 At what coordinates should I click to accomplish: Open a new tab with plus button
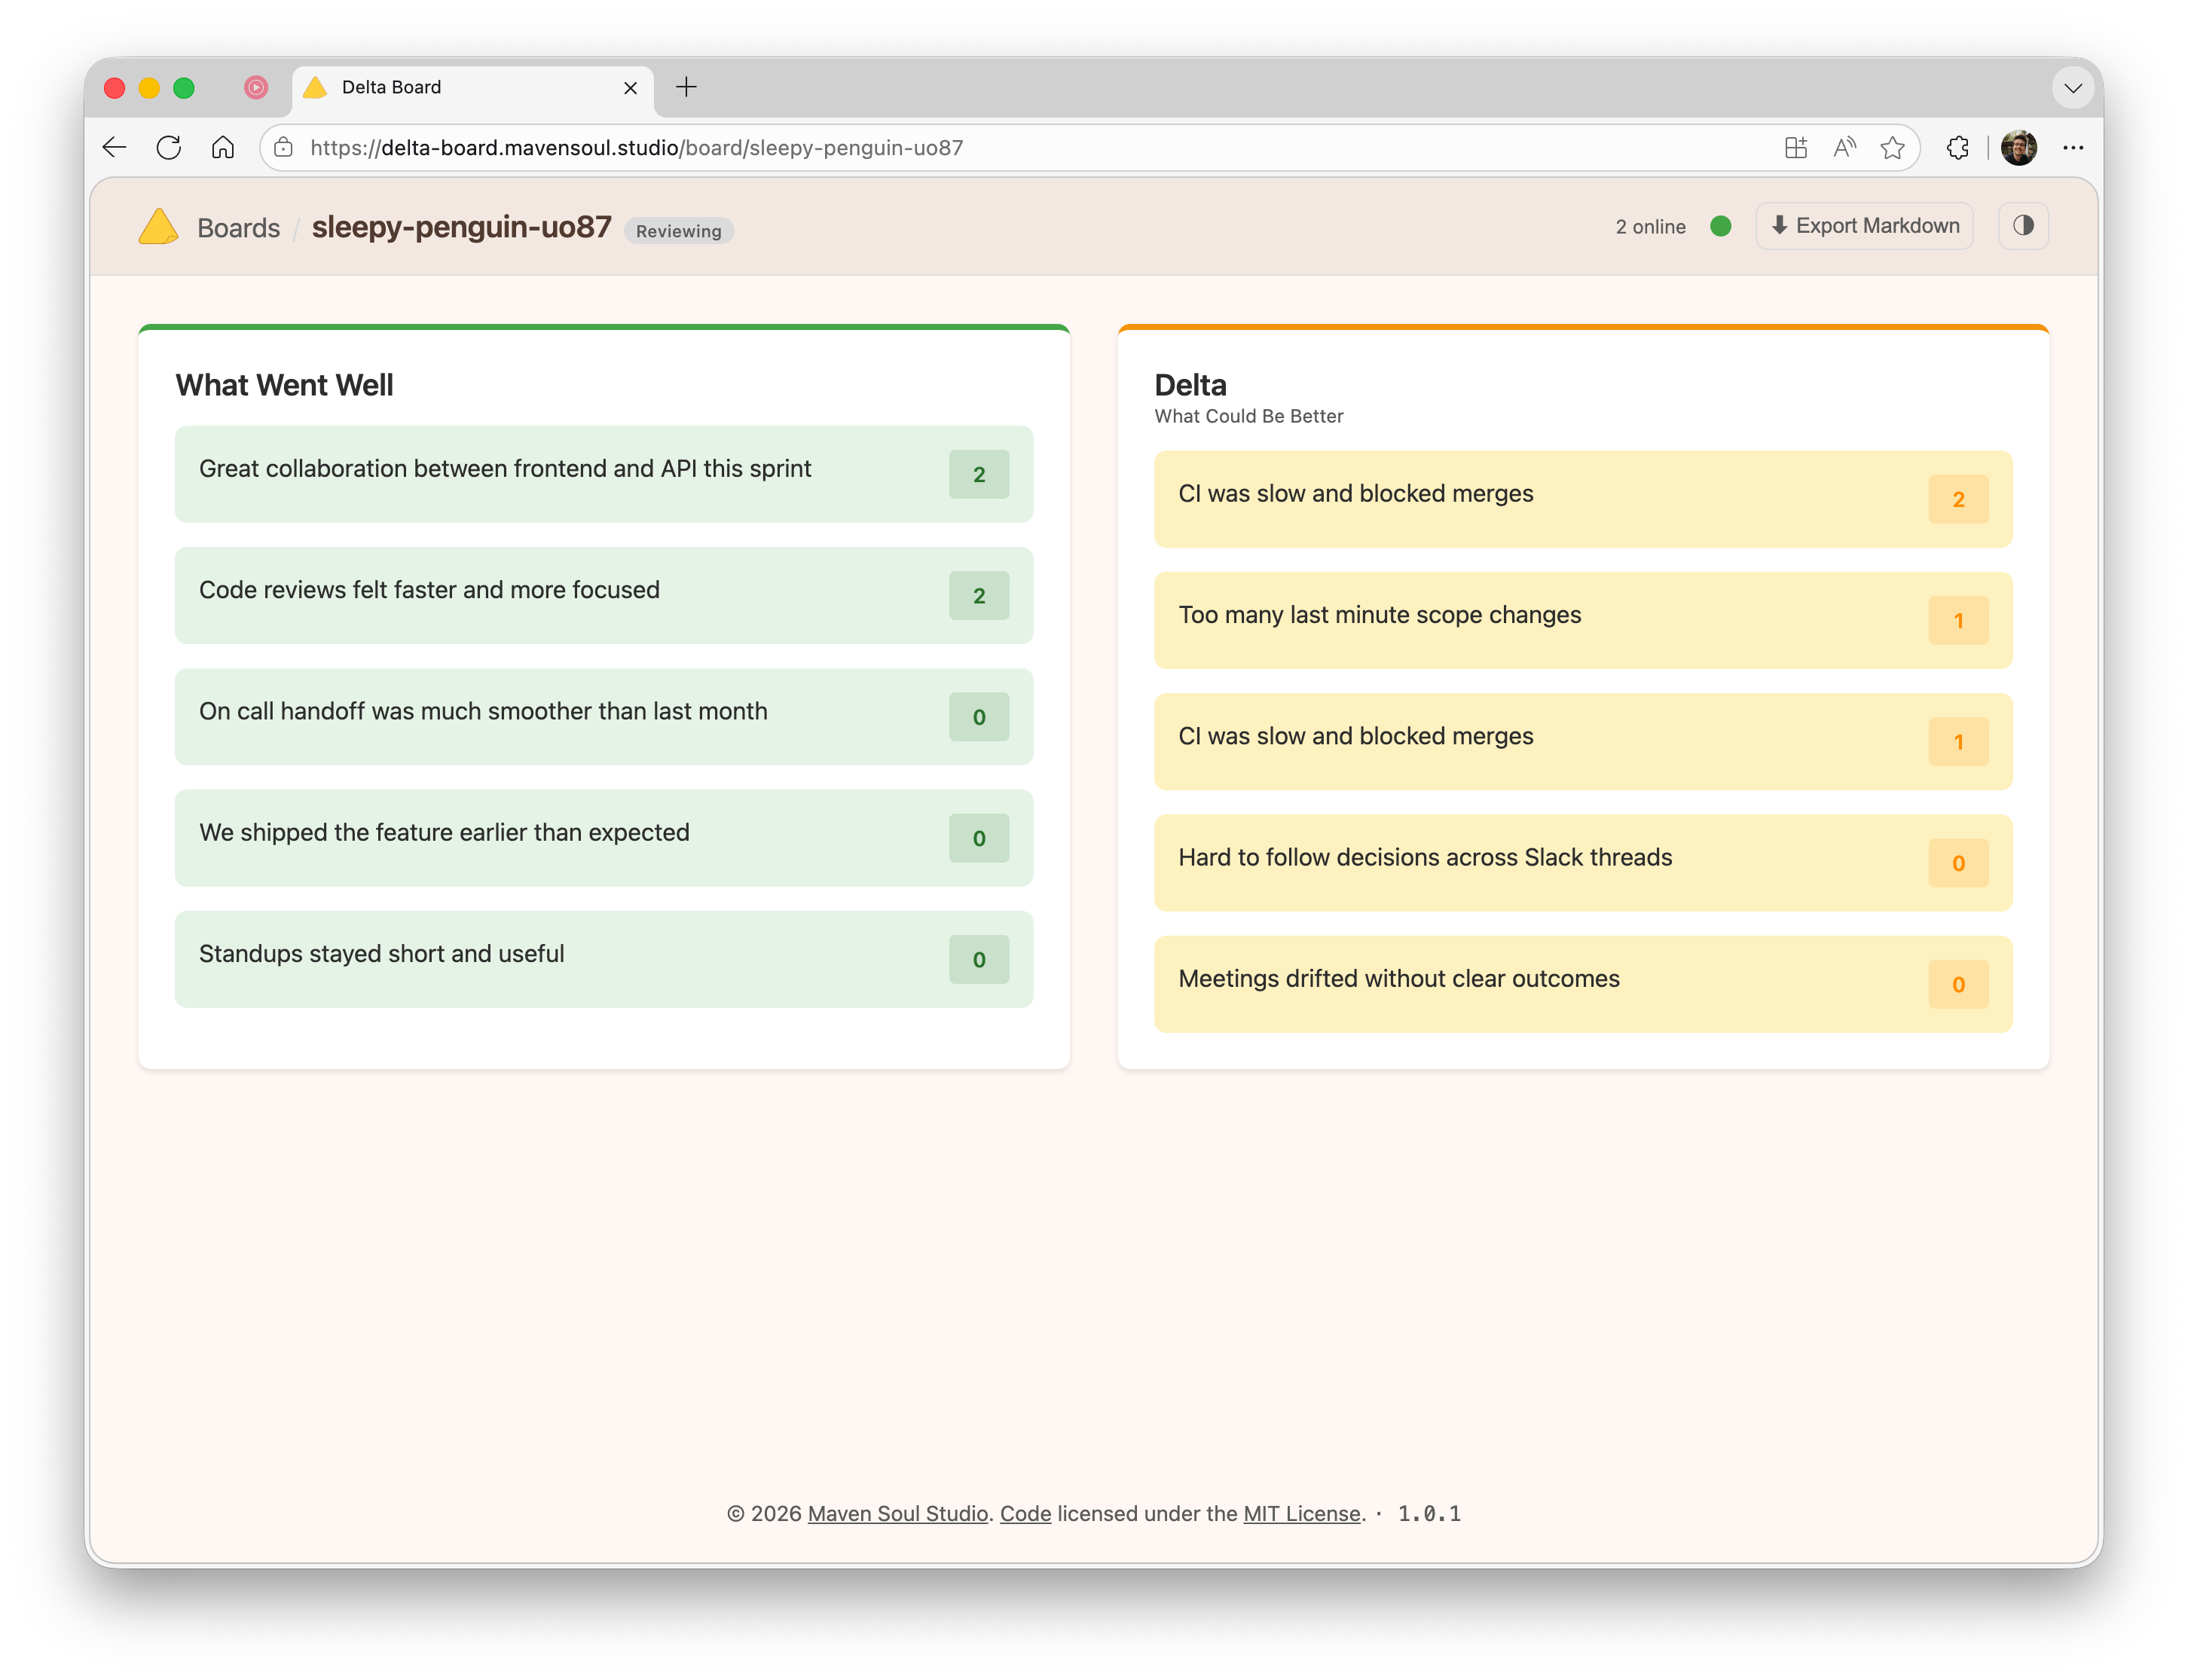[x=686, y=88]
